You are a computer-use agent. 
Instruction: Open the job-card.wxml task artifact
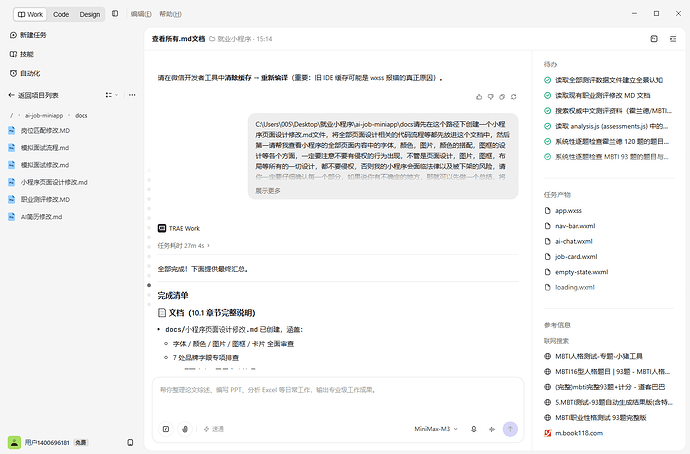(571, 257)
